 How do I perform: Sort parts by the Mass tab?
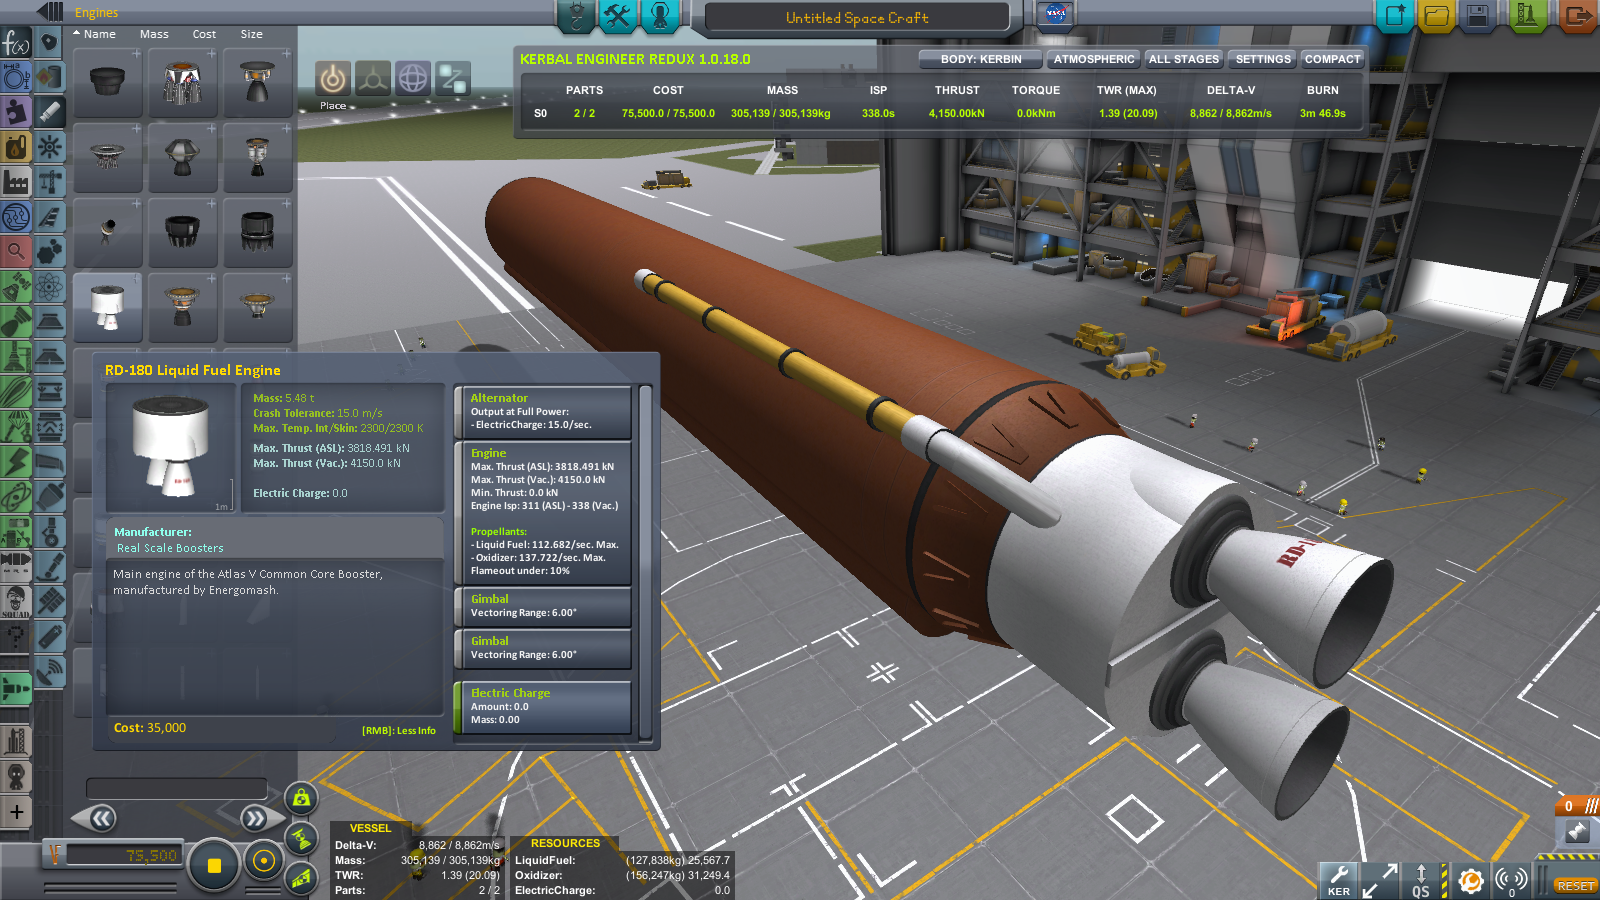point(154,34)
